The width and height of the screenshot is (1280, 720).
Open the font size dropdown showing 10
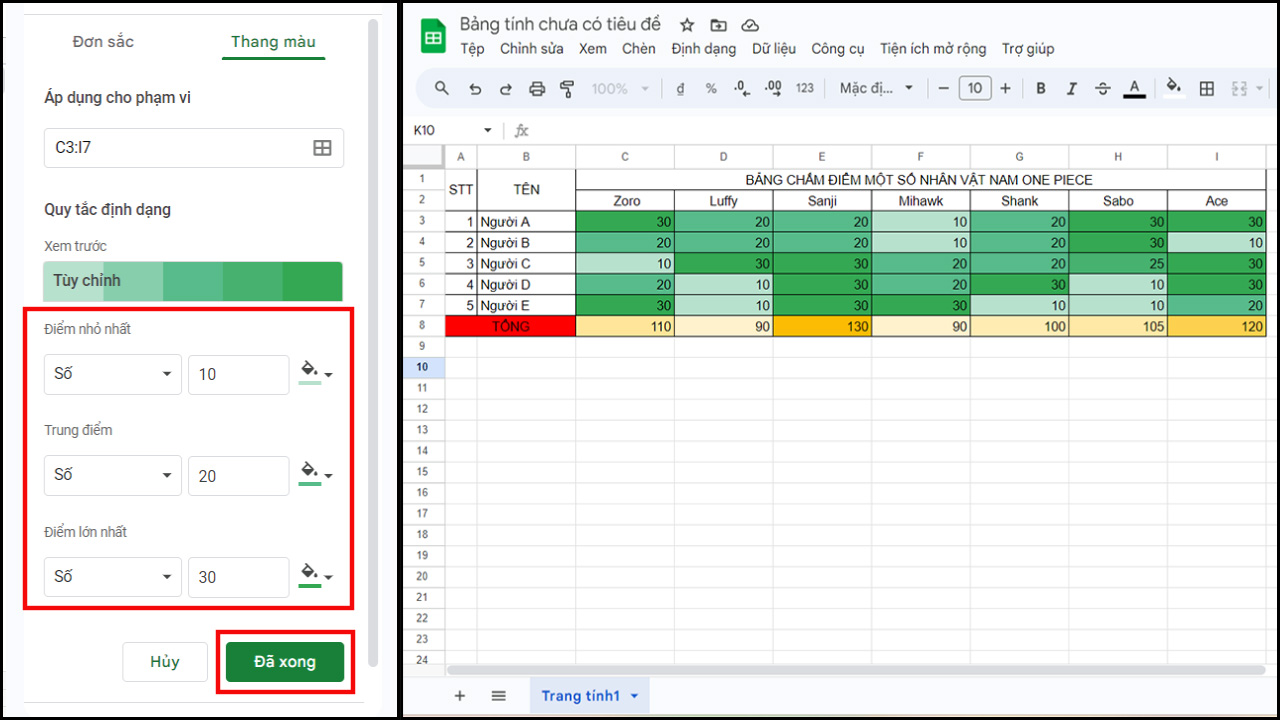pos(975,88)
